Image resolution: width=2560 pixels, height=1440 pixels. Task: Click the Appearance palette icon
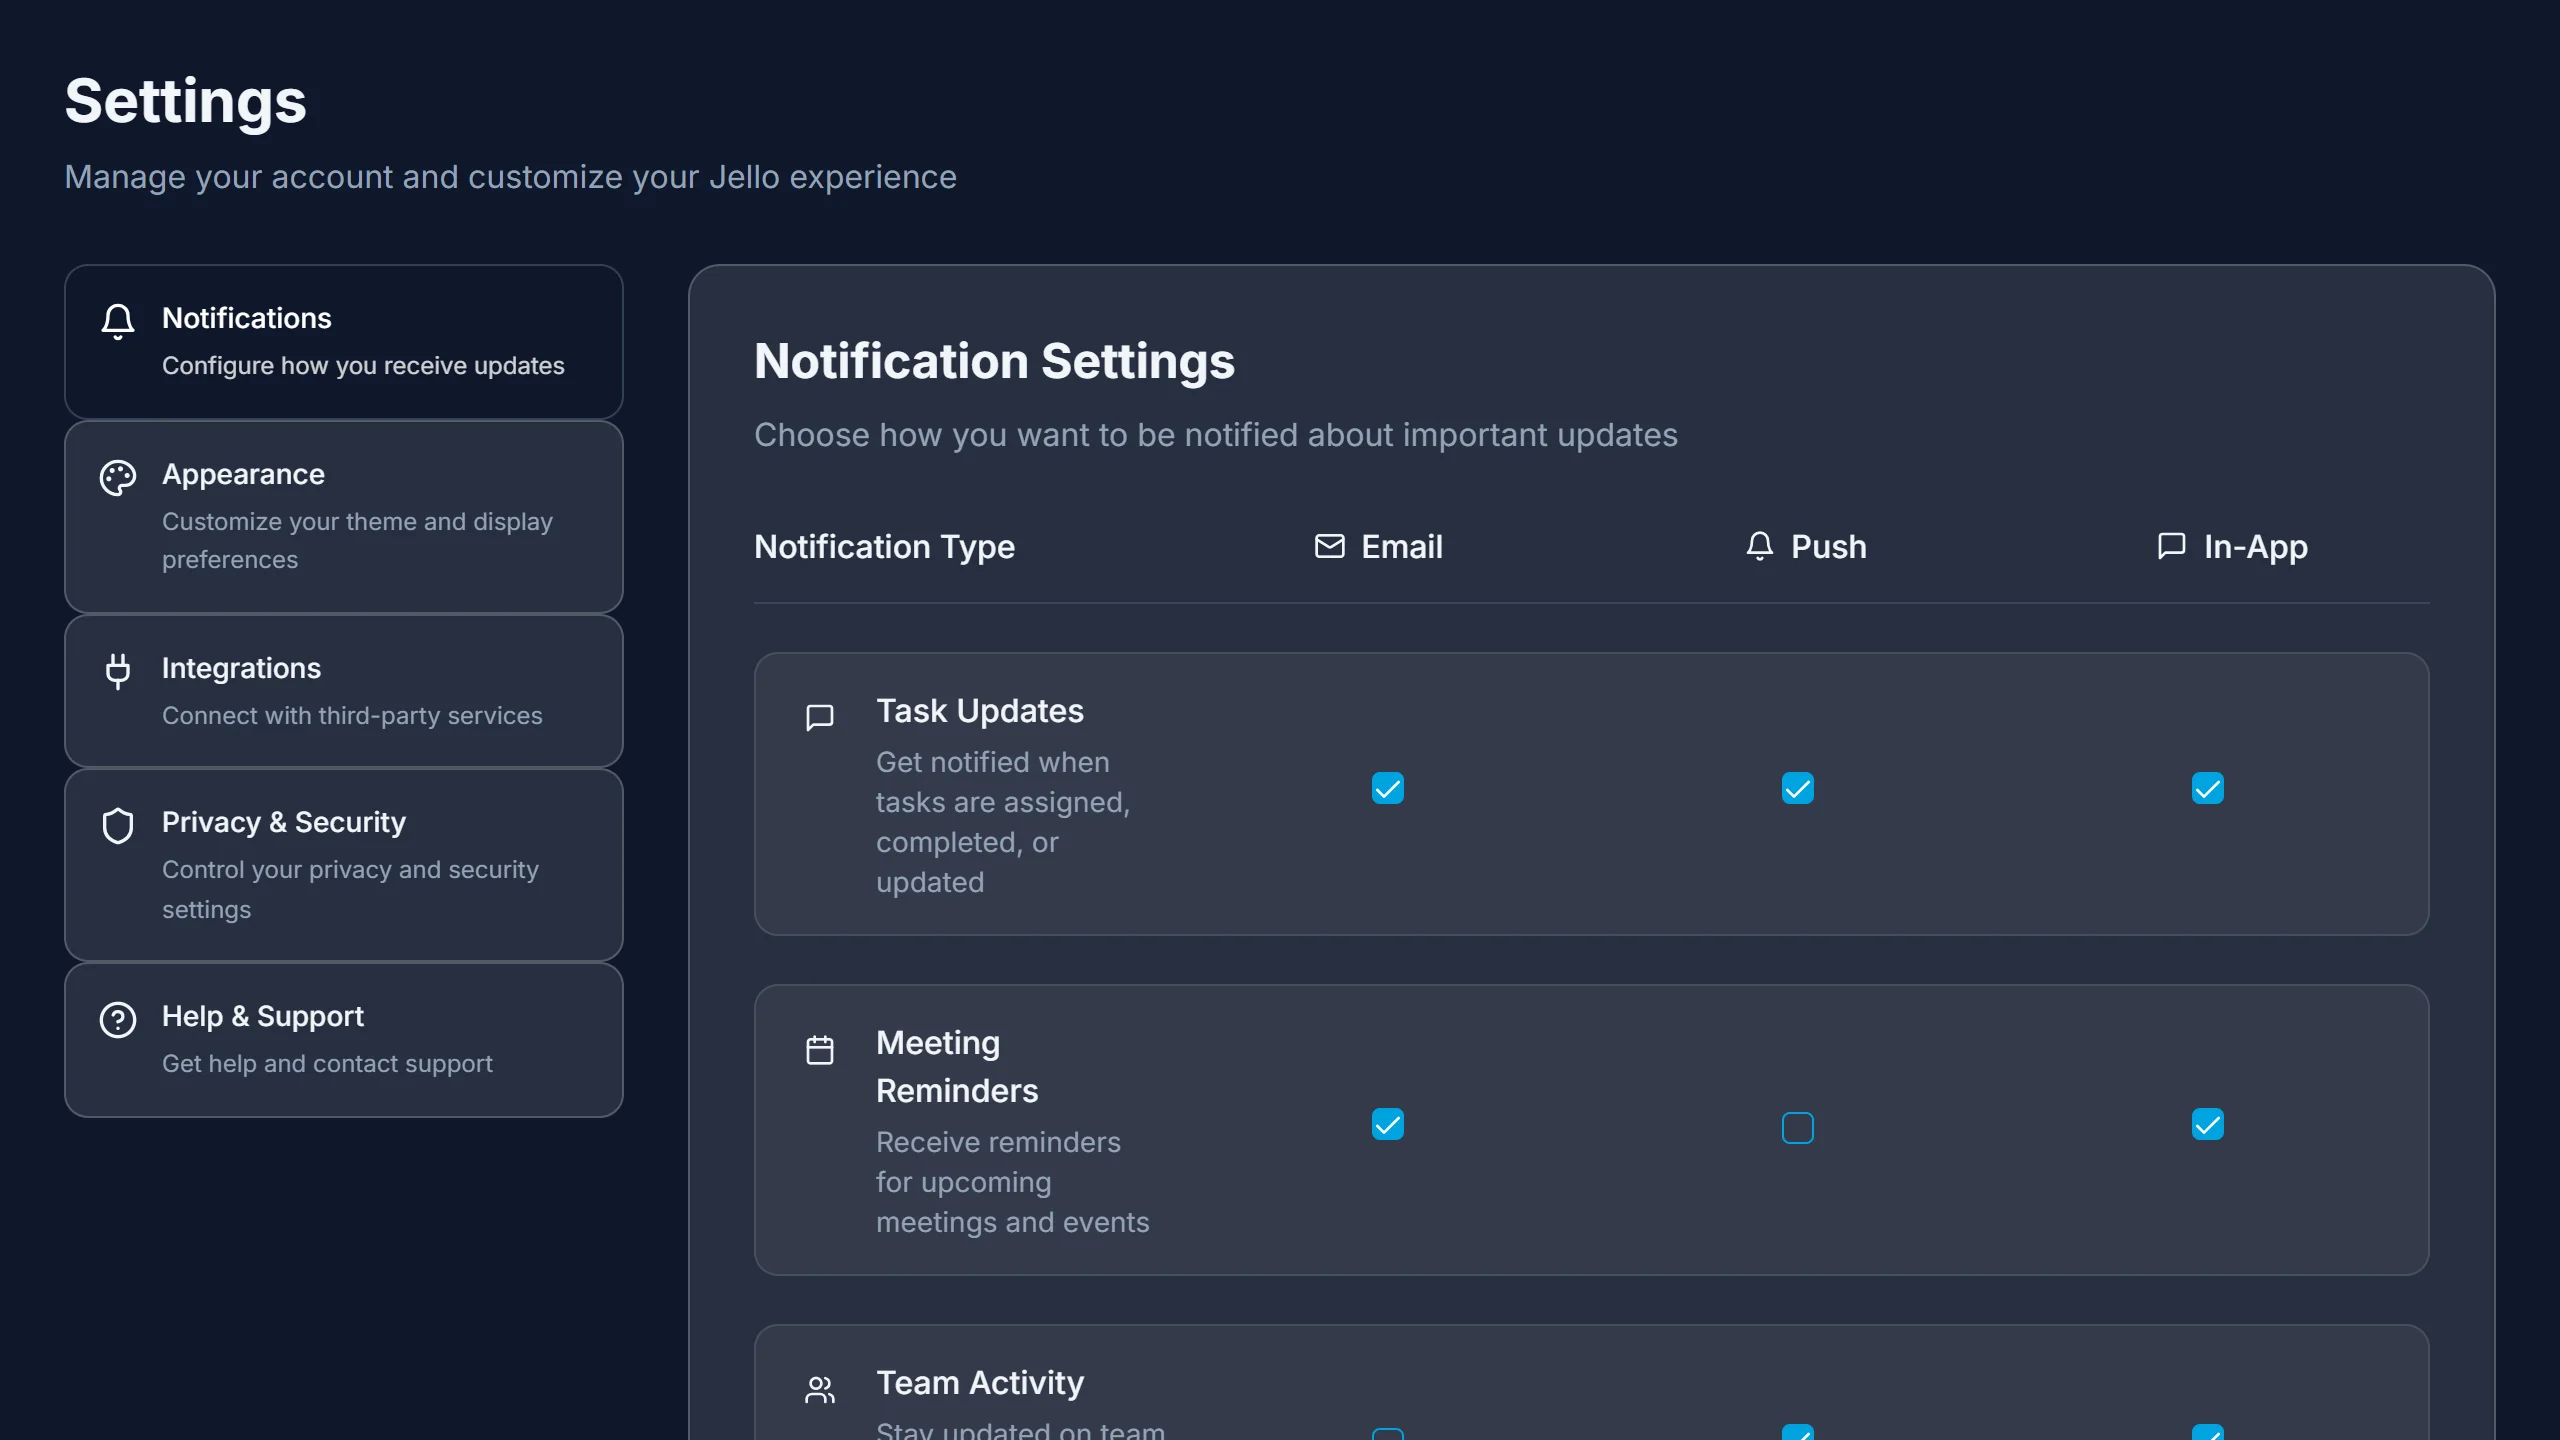[x=118, y=478]
